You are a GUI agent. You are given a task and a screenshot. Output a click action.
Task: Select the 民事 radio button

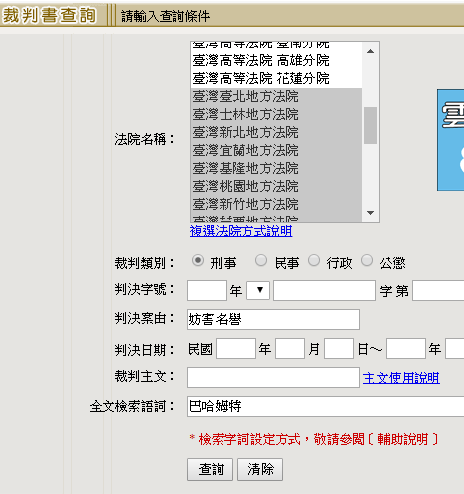(261, 260)
